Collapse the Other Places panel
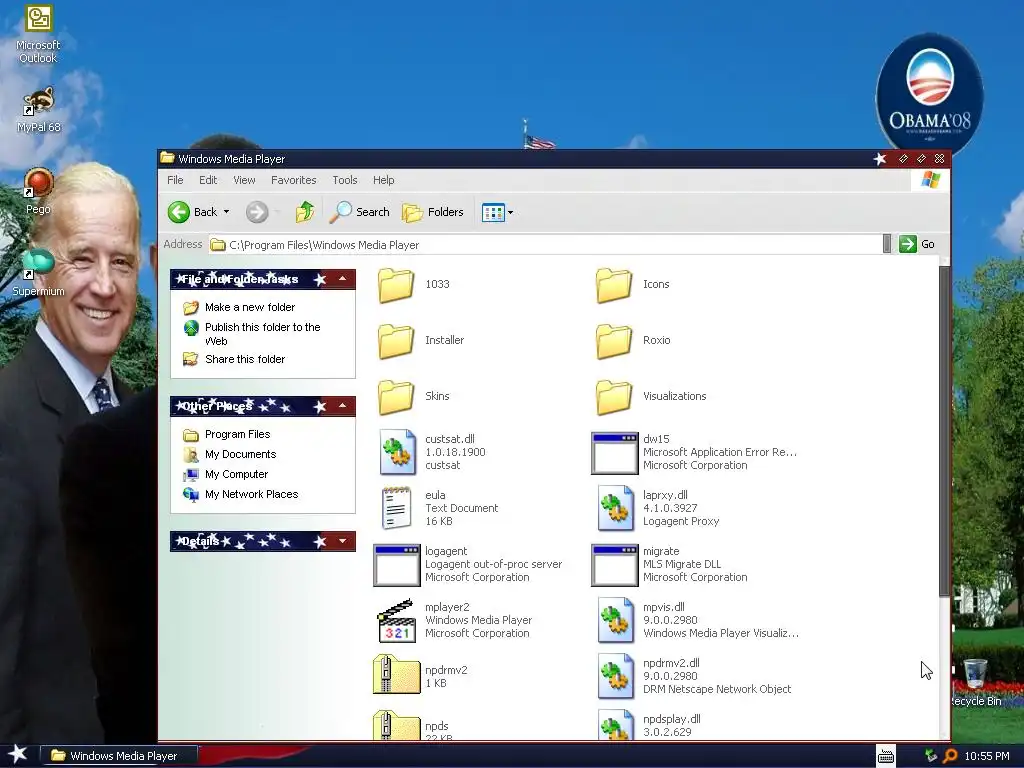Viewport: 1024px width, 768px height. tap(342, 406)
